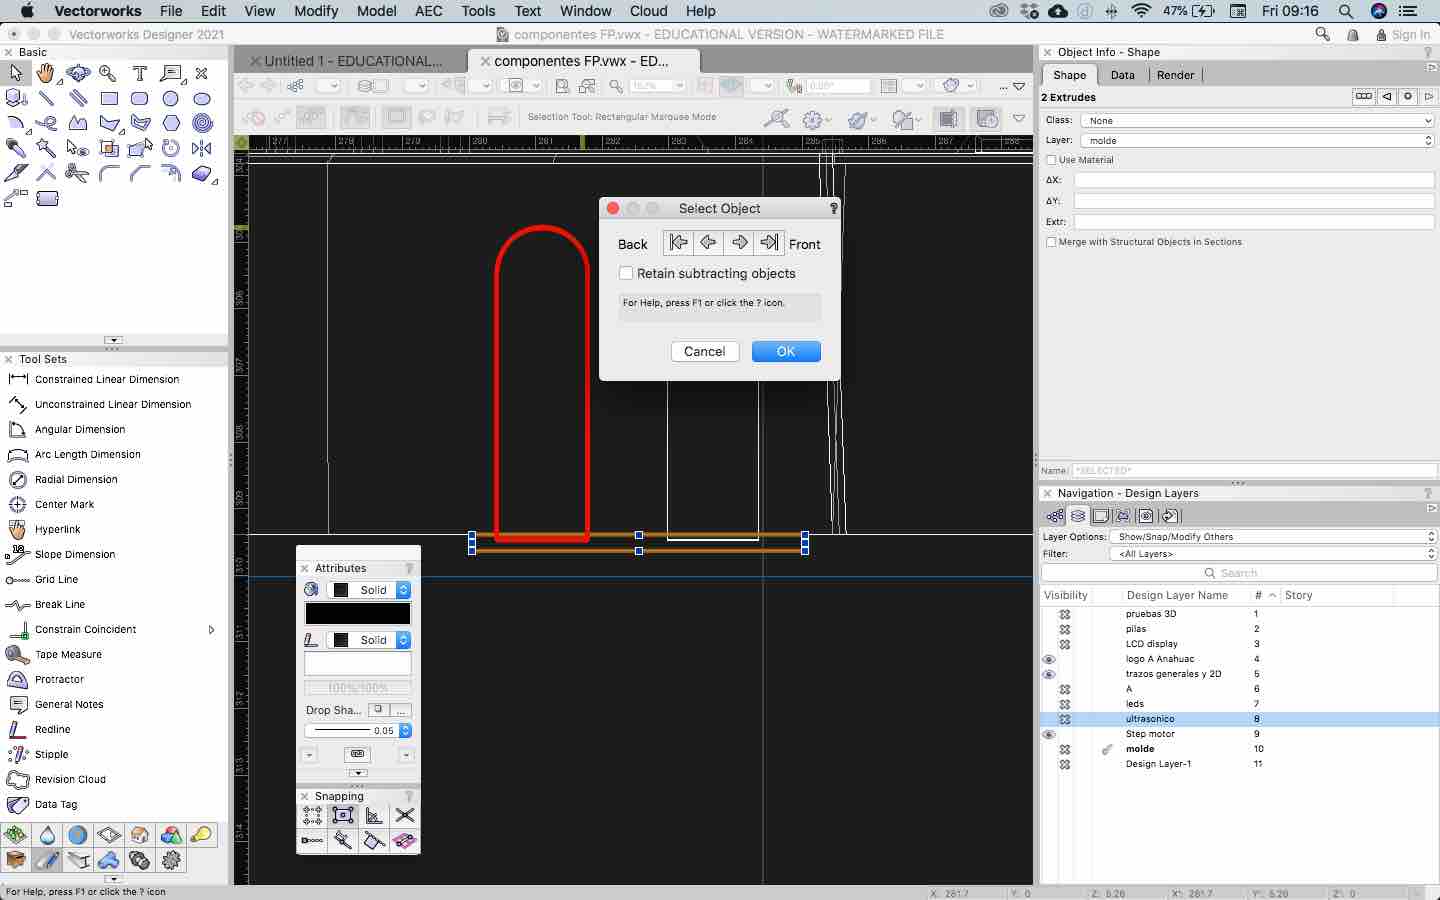Viewport: 1440px width, 900px height.
Task: Open the AEC menu
Action: [429, 11]
